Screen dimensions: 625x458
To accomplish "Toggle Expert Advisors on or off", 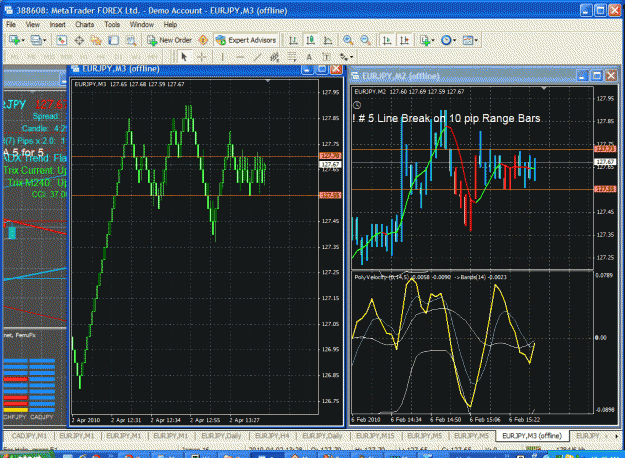I will pyautogui.click(x=246, y=40).
